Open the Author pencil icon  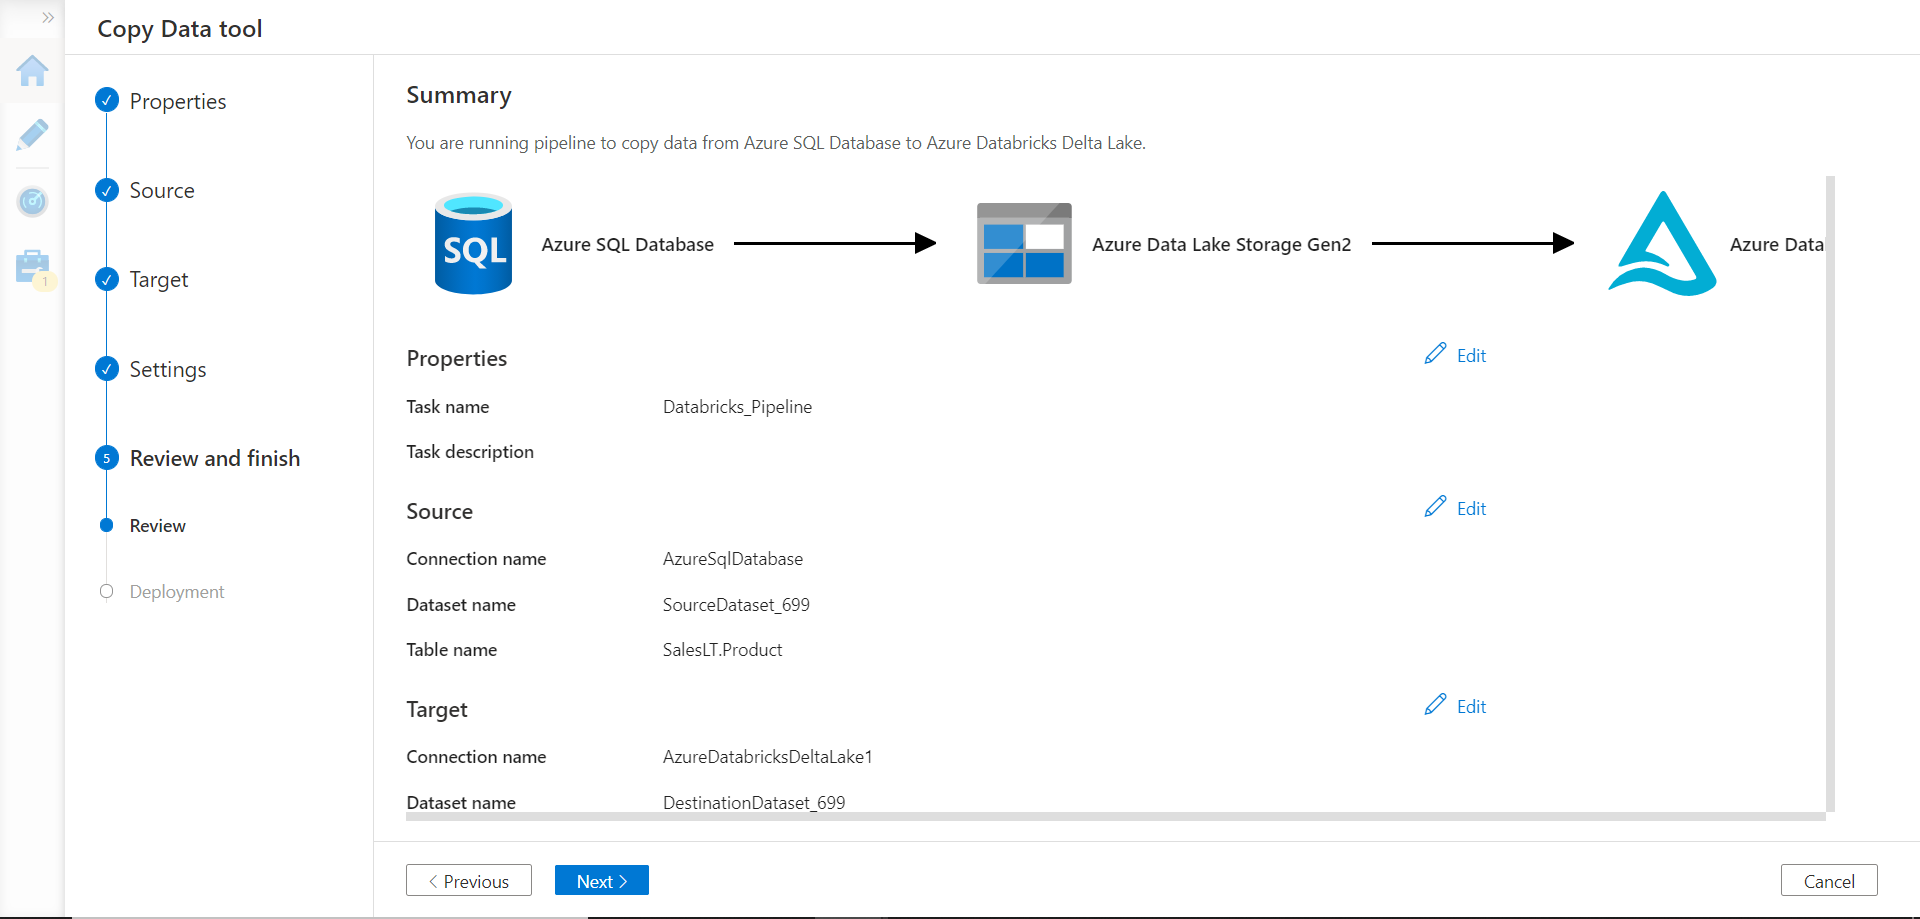32,135
